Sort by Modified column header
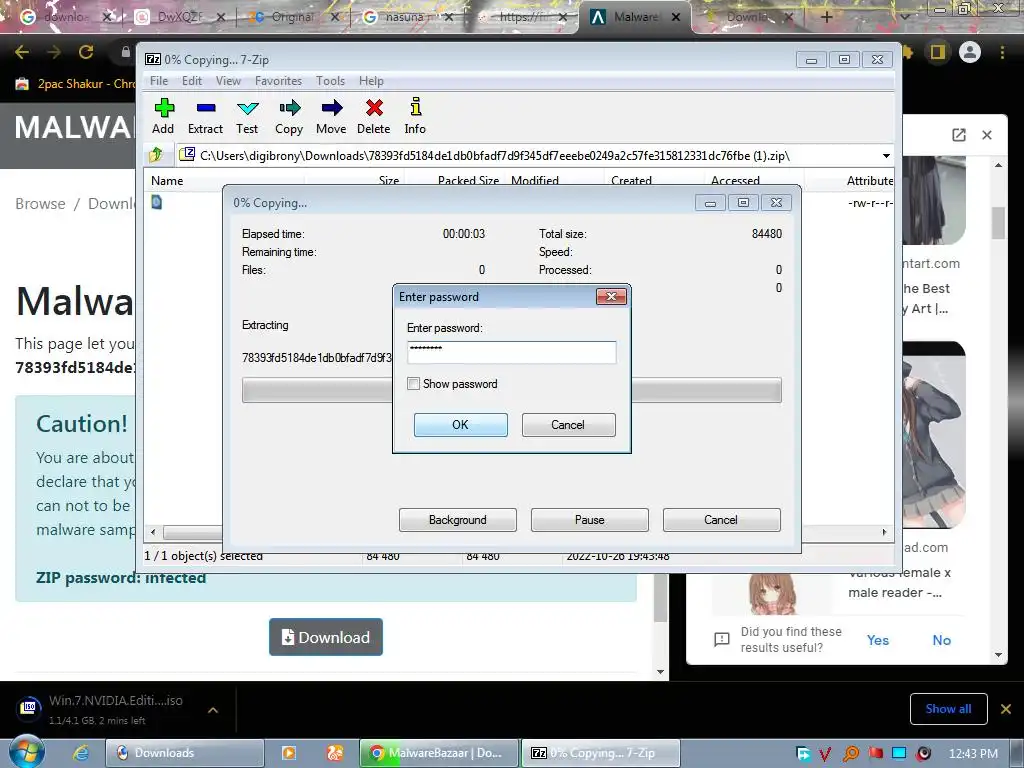 (555, 180)
